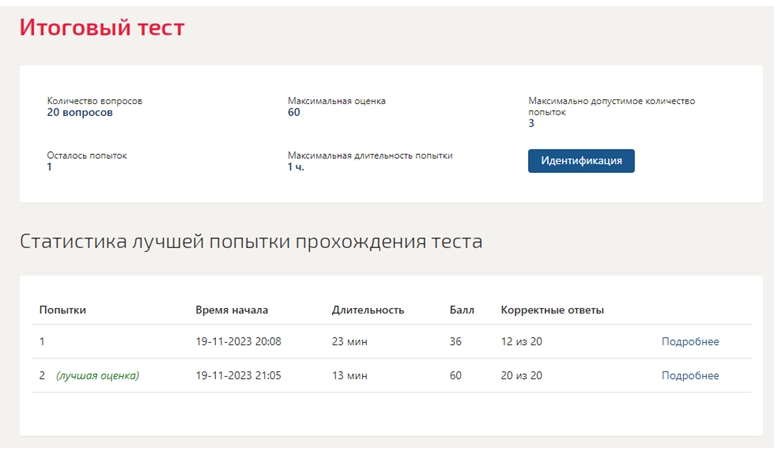The width and height of the screenshot is (782, 476).
Task: Click the Балл column header
Action: point(462,310)
